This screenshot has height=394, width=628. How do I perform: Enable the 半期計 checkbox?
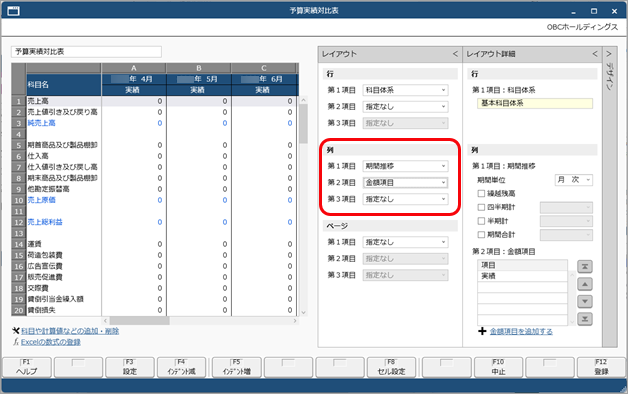[x=481, y=221]
